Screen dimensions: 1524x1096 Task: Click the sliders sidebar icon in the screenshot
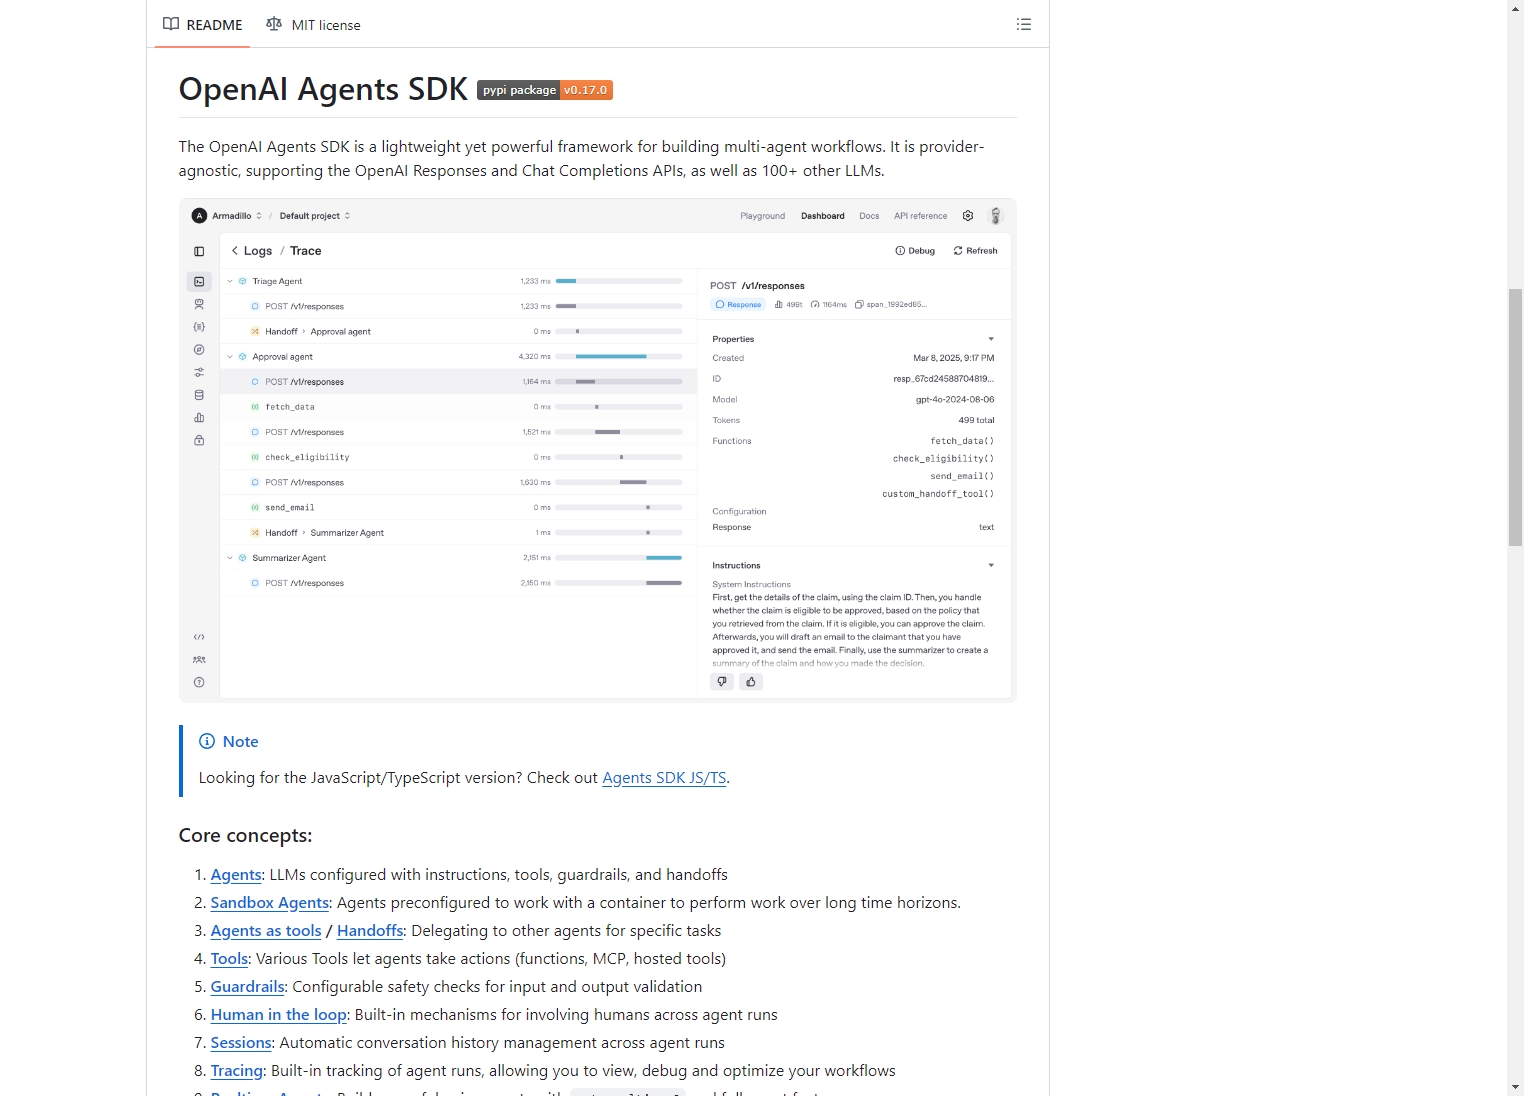pos(199,372)
